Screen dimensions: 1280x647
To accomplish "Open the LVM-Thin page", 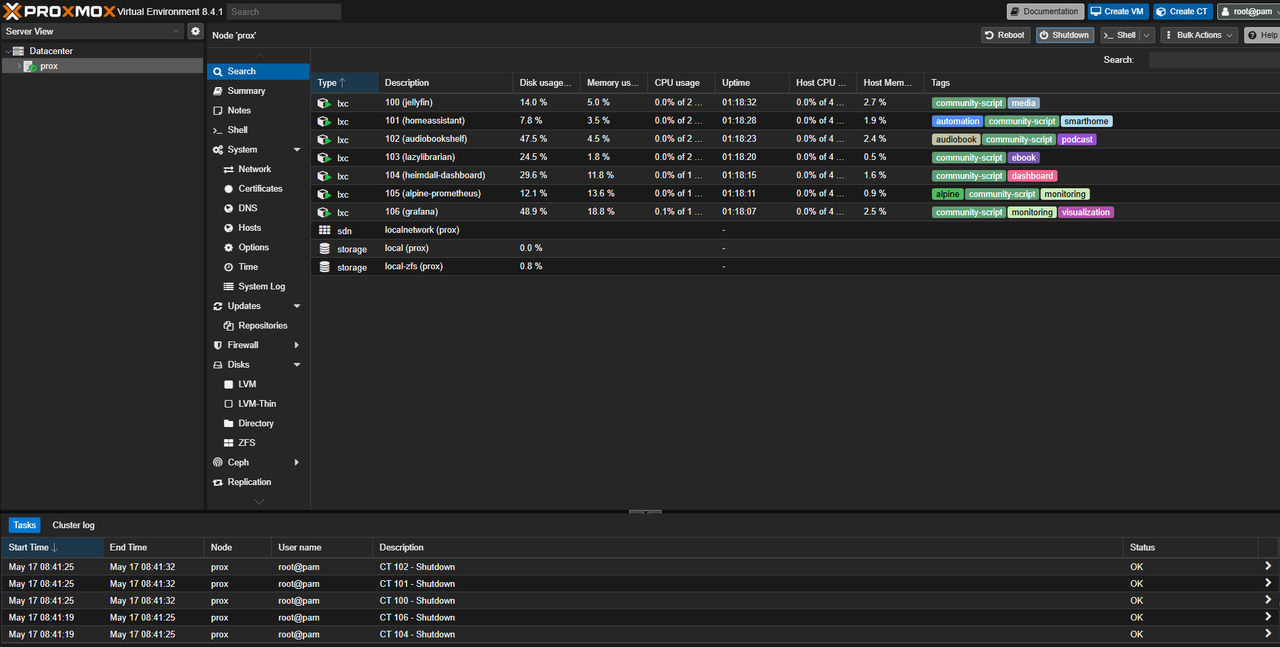I will [x=257, y=404].
